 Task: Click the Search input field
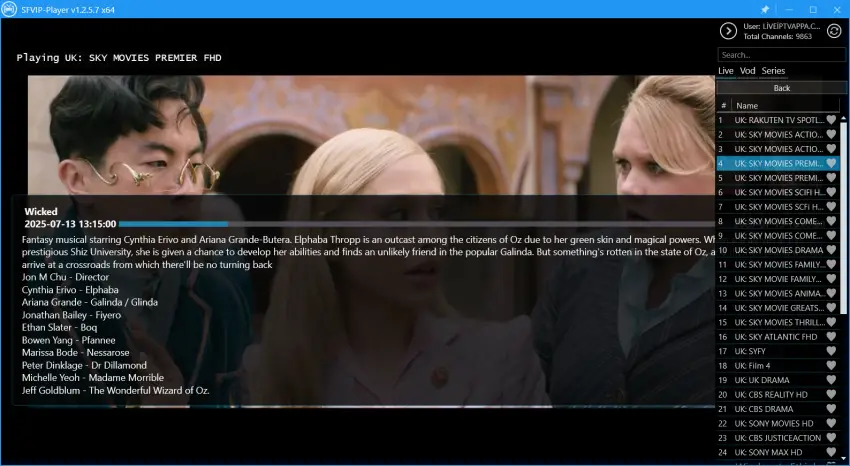coord(781,55)
